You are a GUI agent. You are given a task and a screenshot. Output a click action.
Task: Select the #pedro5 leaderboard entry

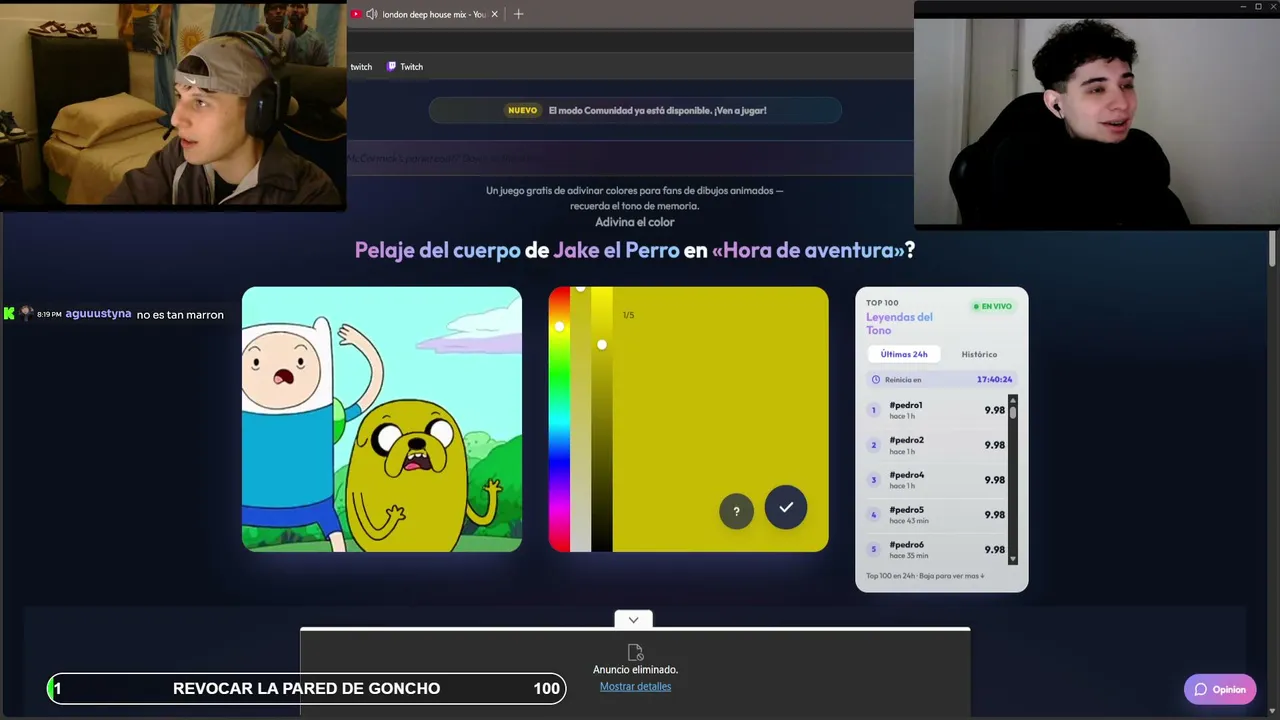(938, 515)
